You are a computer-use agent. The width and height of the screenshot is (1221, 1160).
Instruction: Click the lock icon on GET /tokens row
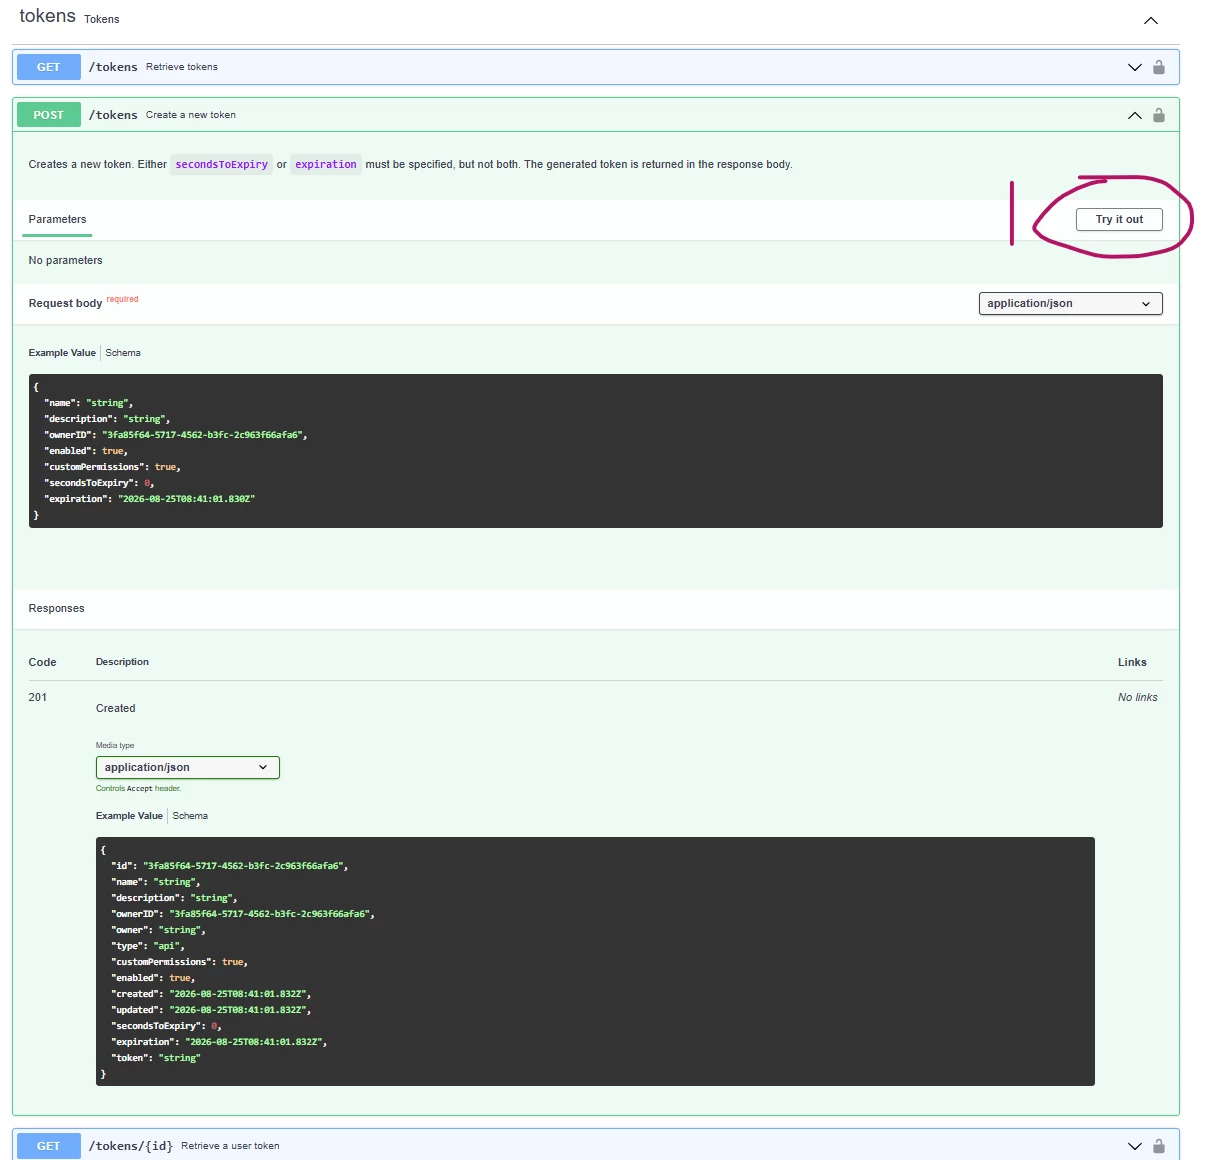(x=1158, y=67)
